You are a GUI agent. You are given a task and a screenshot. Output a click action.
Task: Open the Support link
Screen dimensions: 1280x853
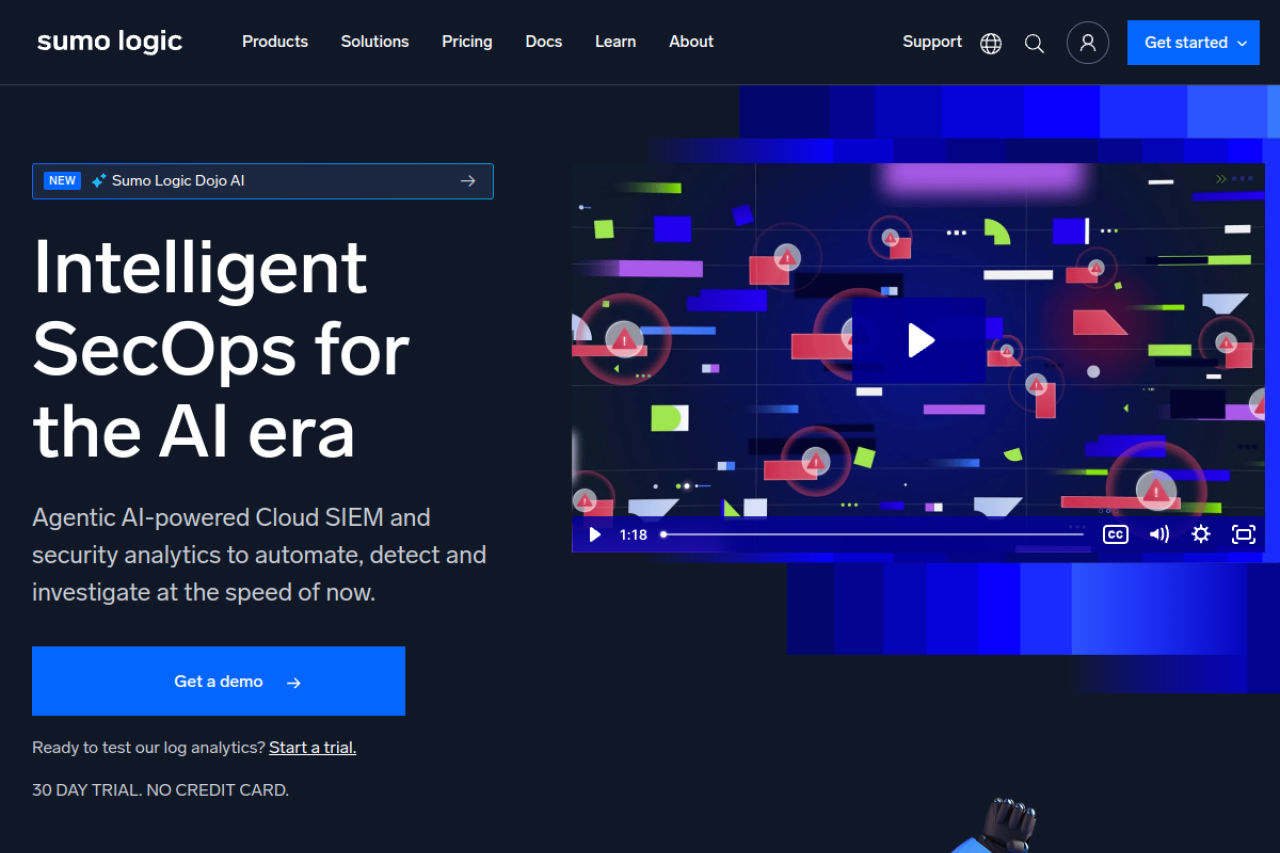(x=932, y=42)
